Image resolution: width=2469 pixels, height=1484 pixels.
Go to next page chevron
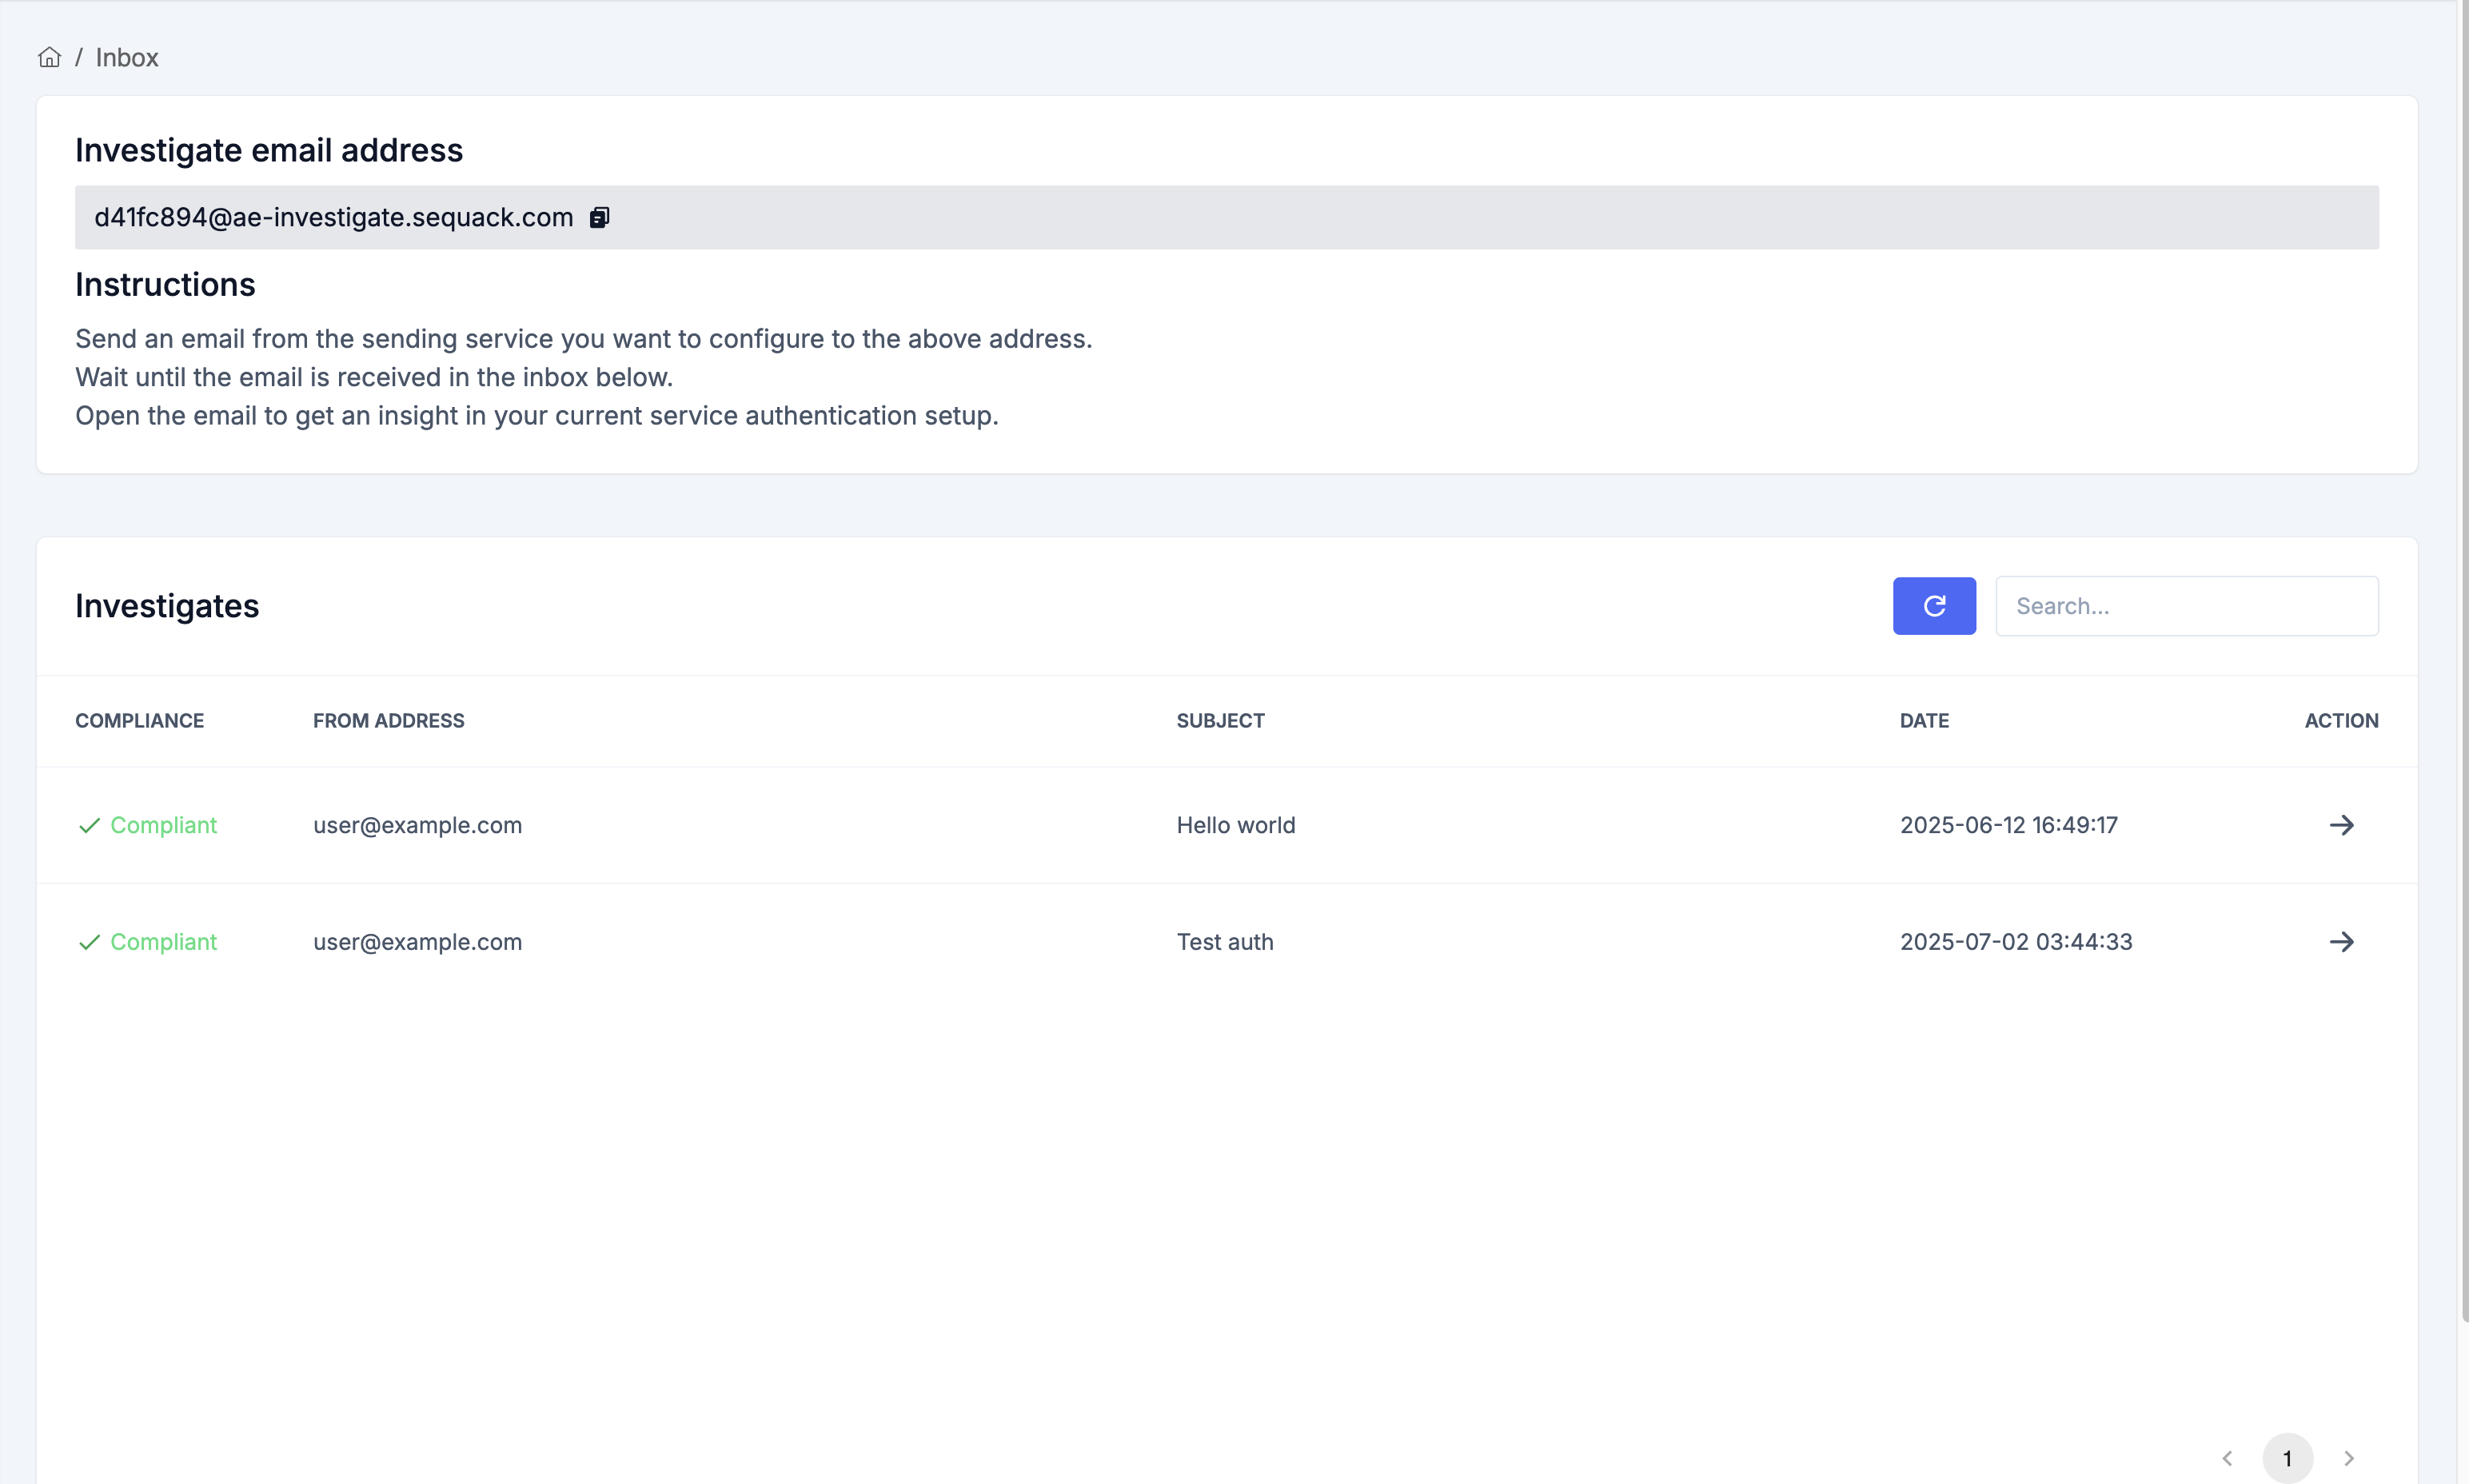point(2349,1458)
